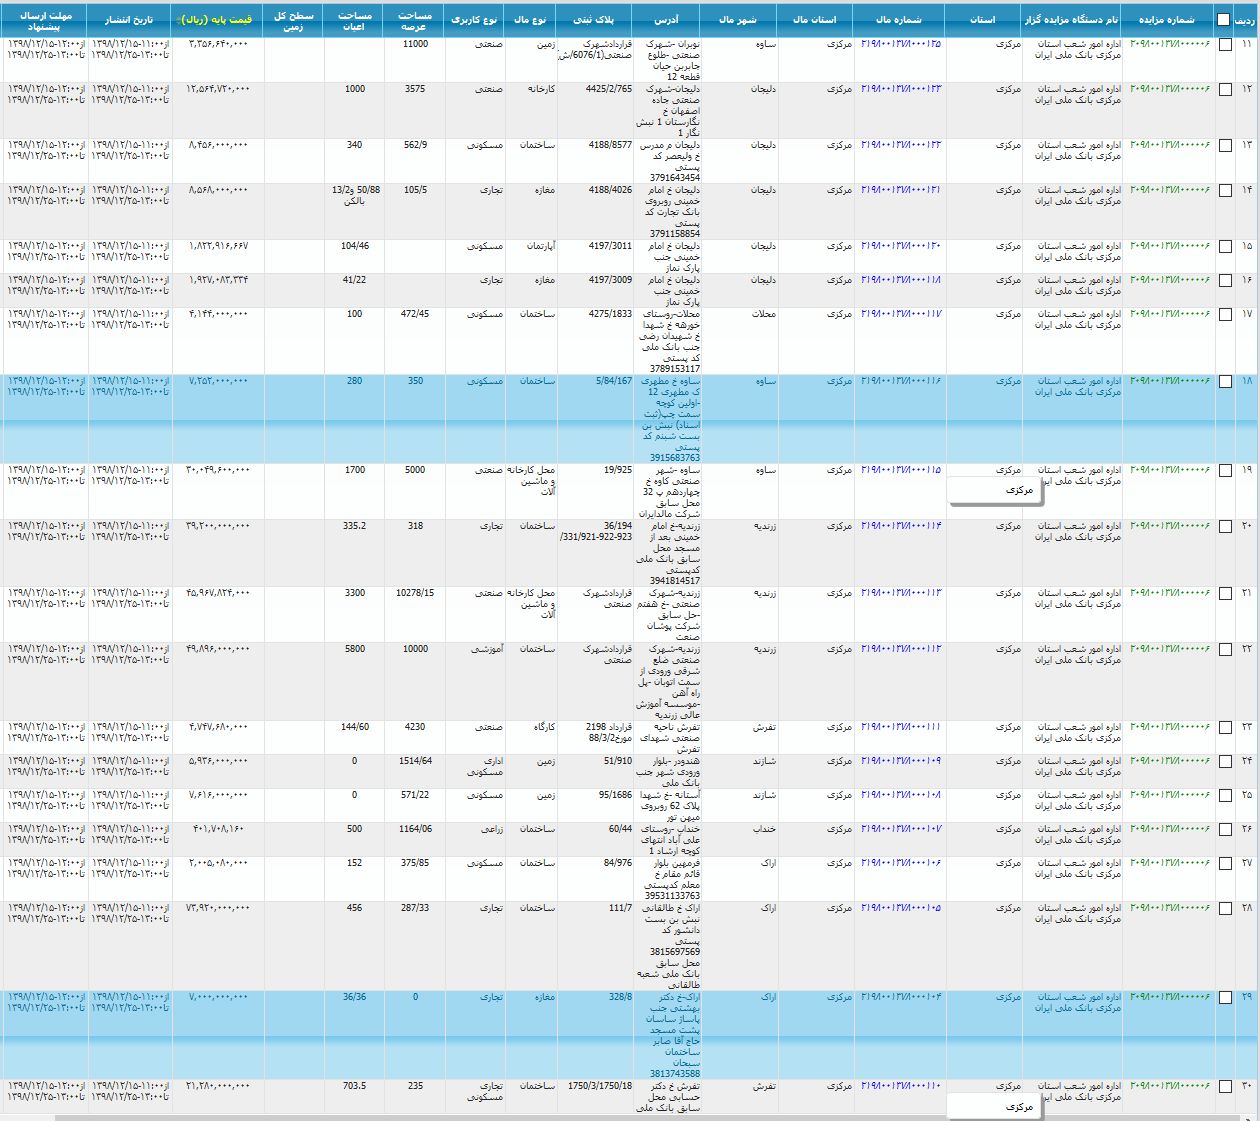Click the مهلت ارسال پیشنهاد column header
This screenshot has height=1121, width=1260.
44,21
